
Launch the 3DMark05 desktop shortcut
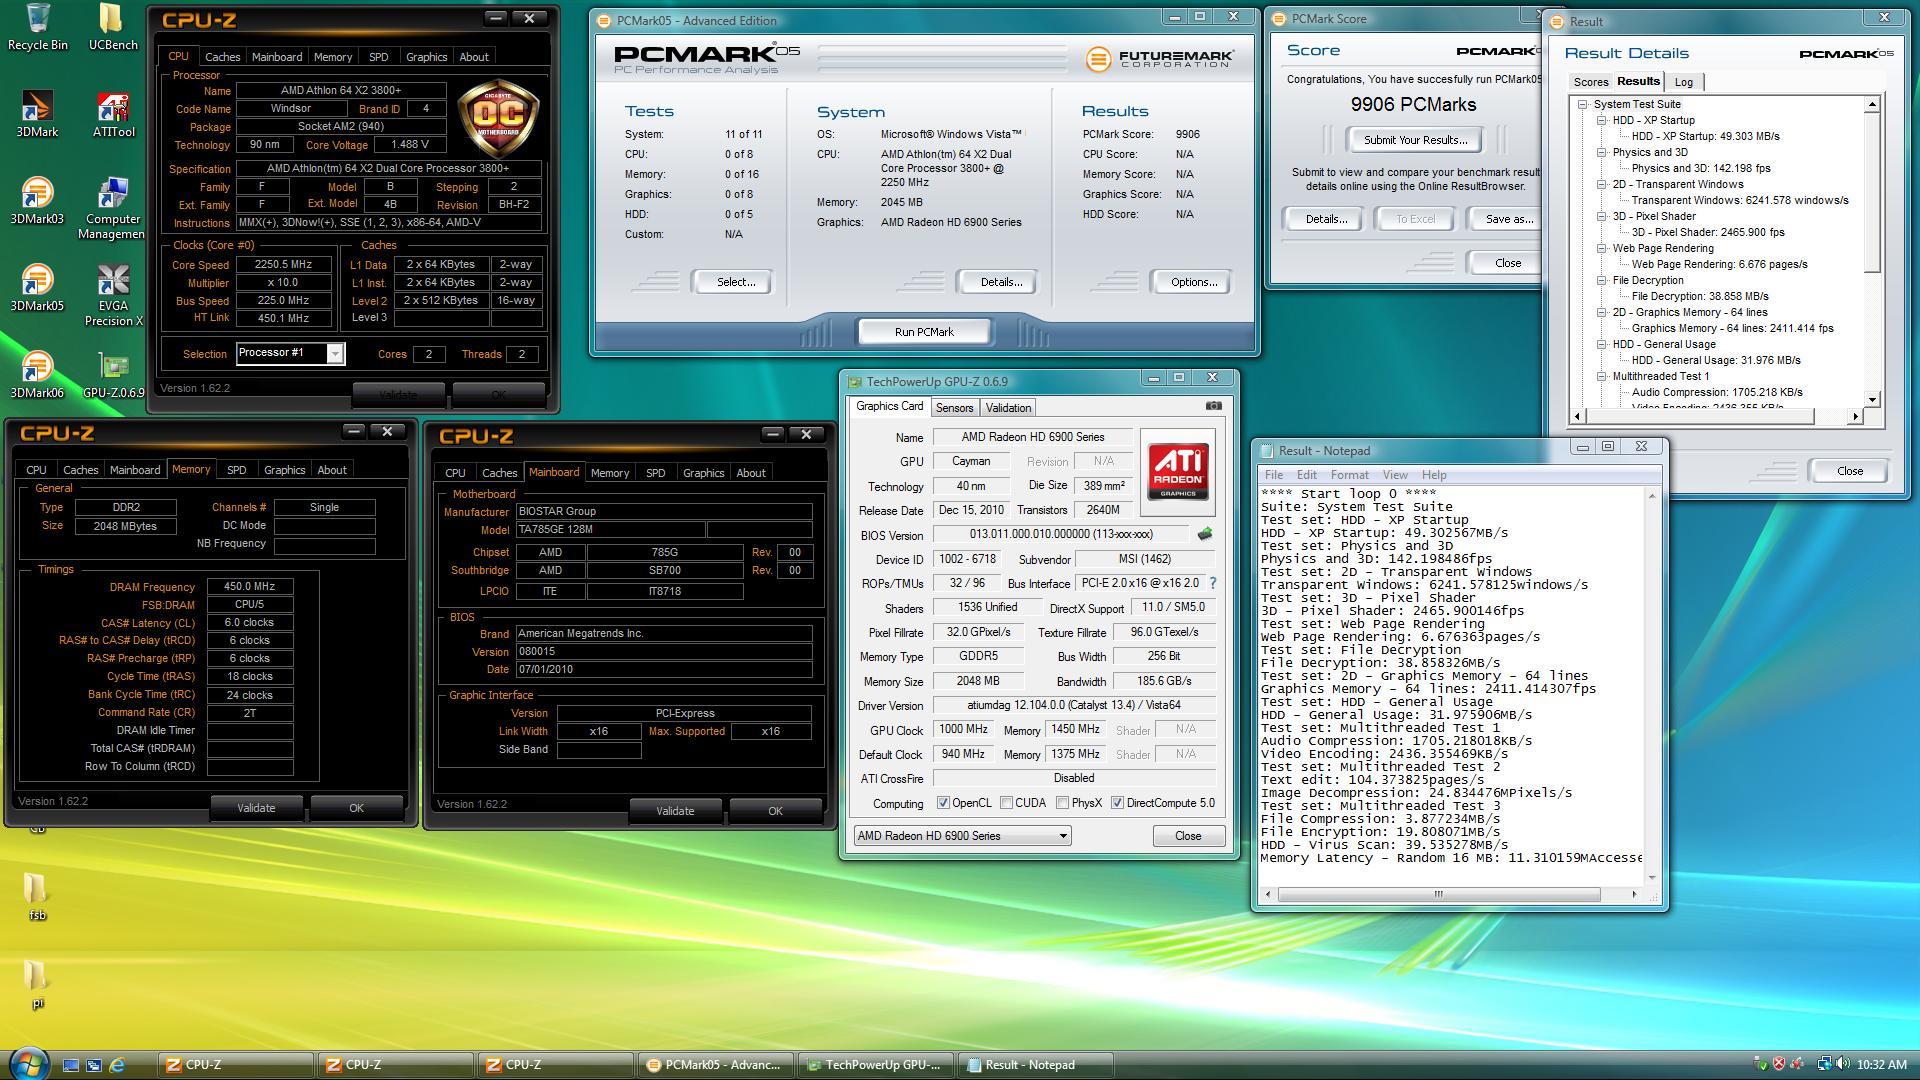(37, 288)
